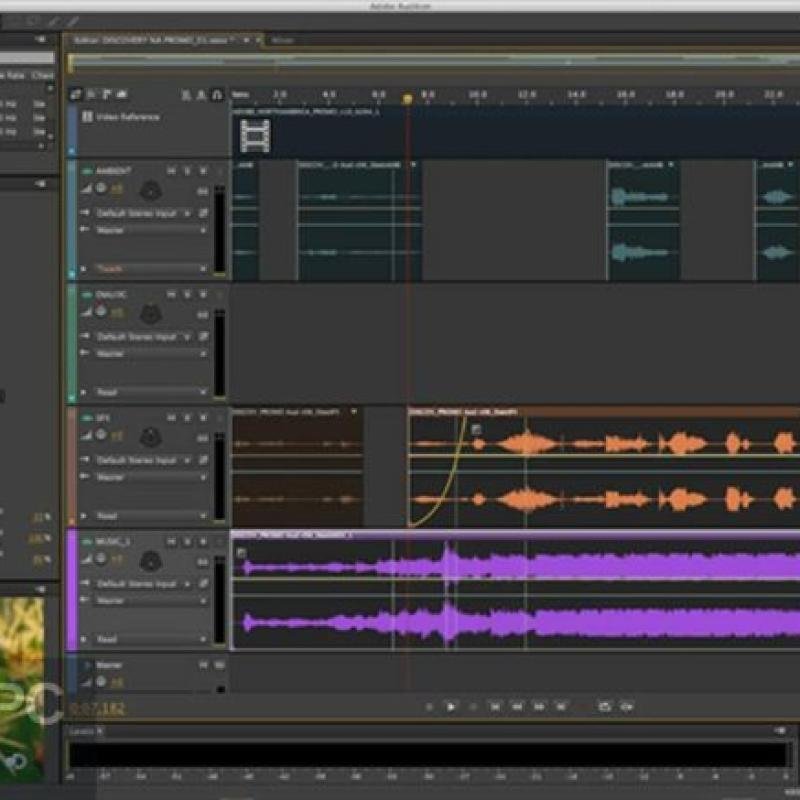Click the yellow playhead marker on time ruler
800x800 pixels.
coord(407,98)
